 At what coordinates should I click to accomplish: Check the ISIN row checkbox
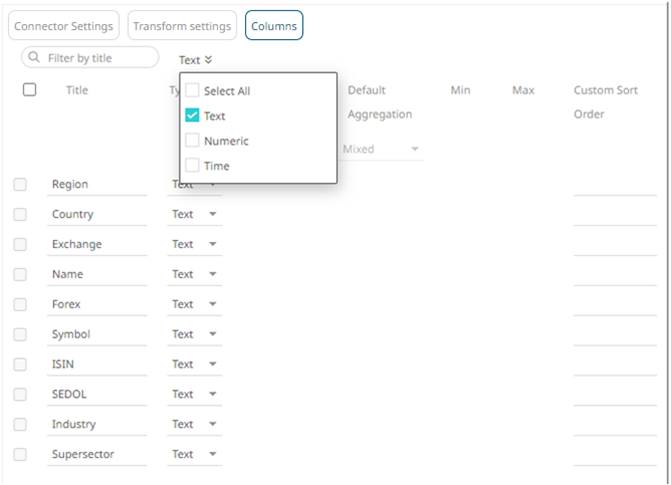[21, 364]
